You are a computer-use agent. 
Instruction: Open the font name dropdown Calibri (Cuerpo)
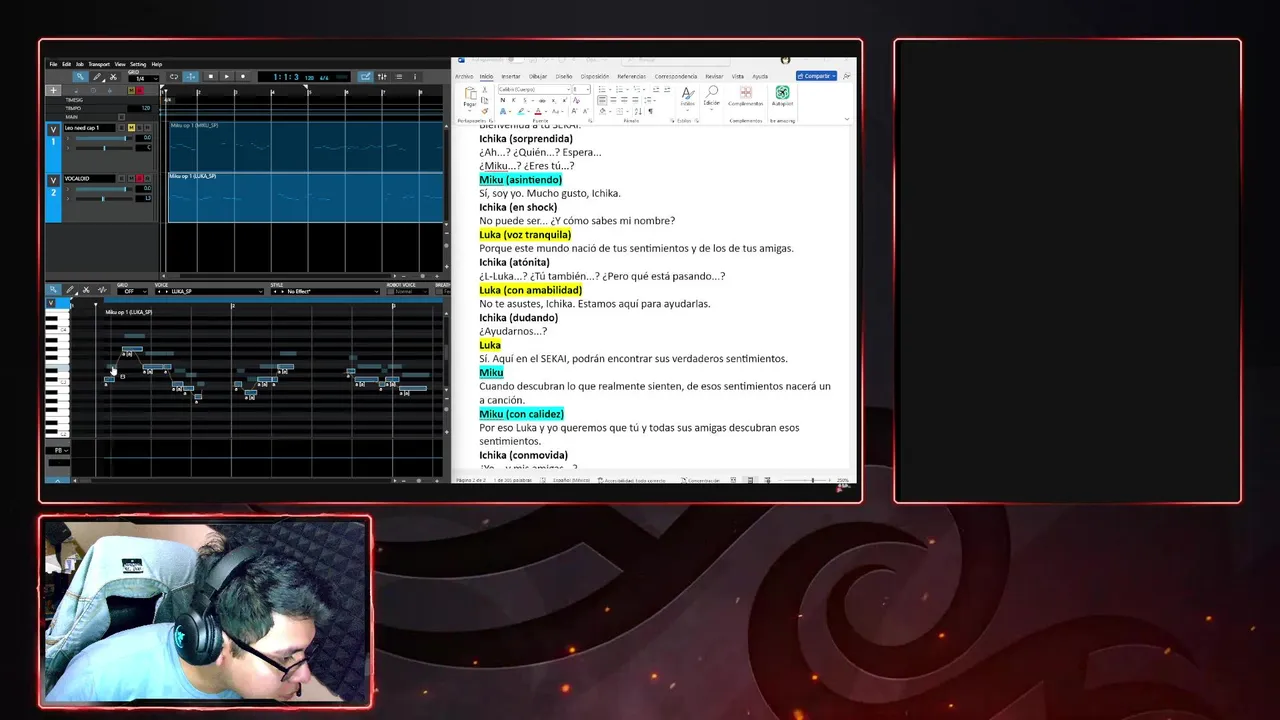(534, 89)
